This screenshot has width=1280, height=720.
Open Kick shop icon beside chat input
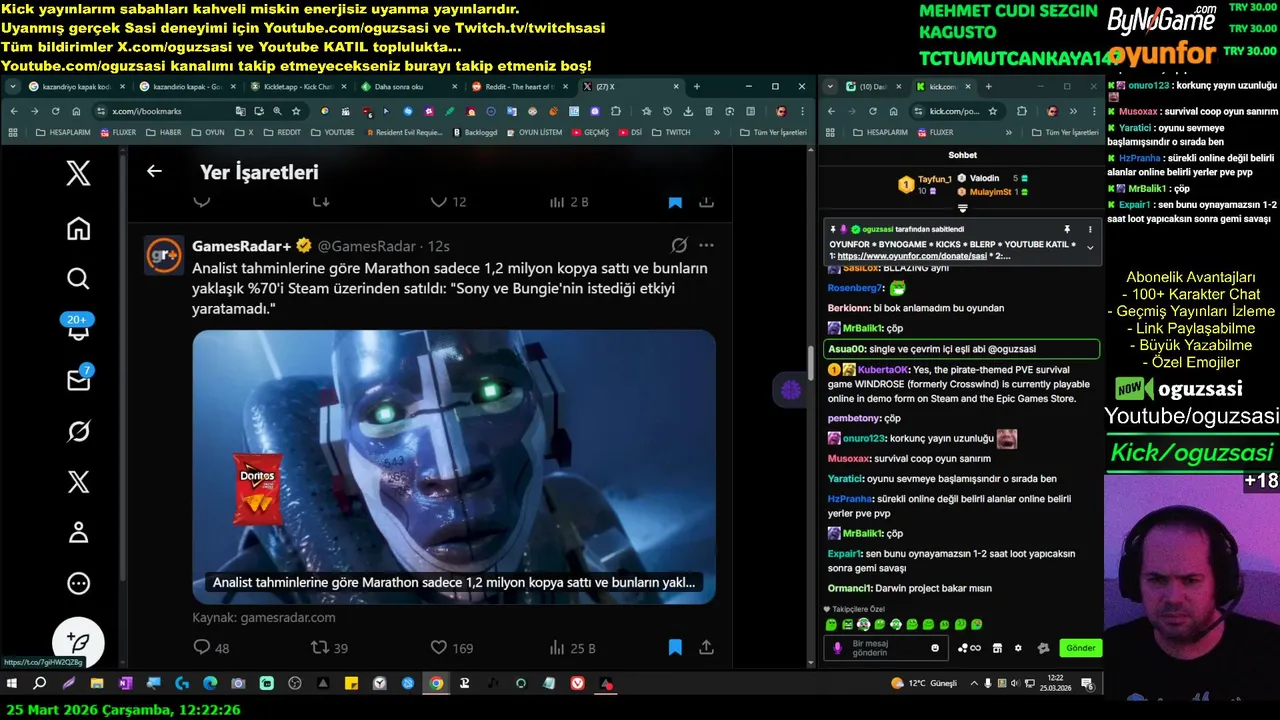[x=996, y=648]
